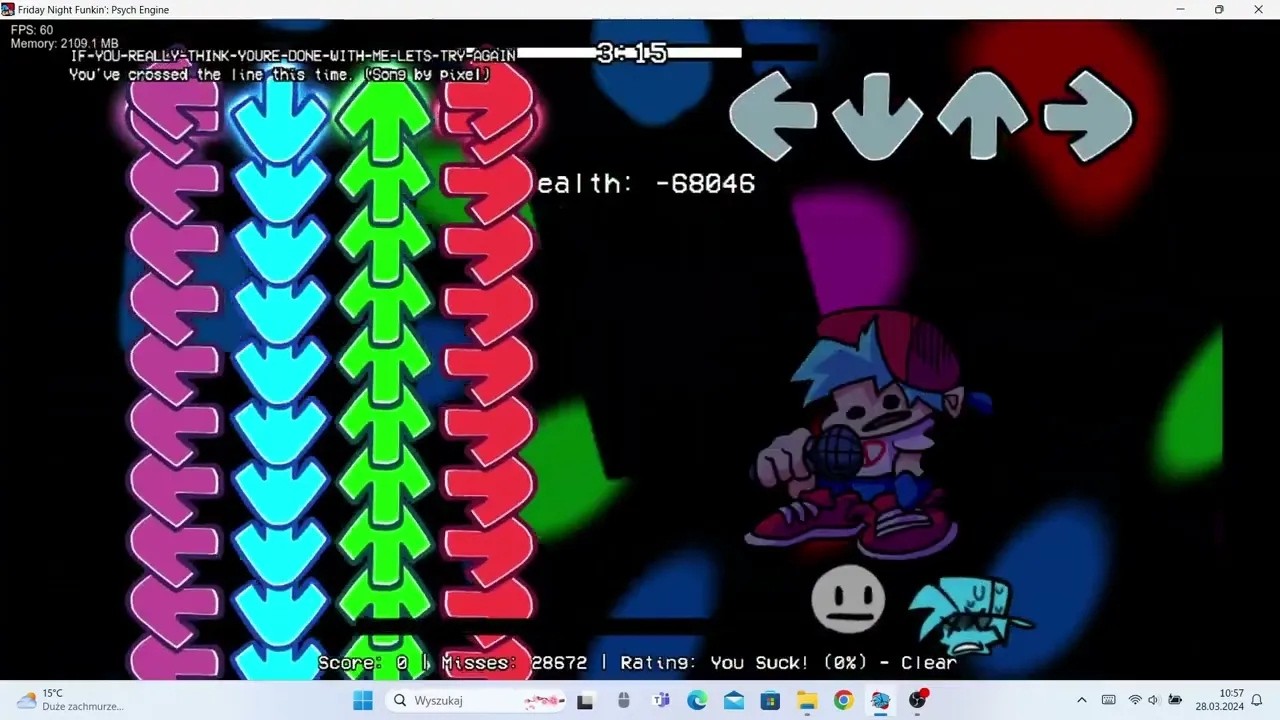Expand the hidden system tray icons

tap(1081, 700)
